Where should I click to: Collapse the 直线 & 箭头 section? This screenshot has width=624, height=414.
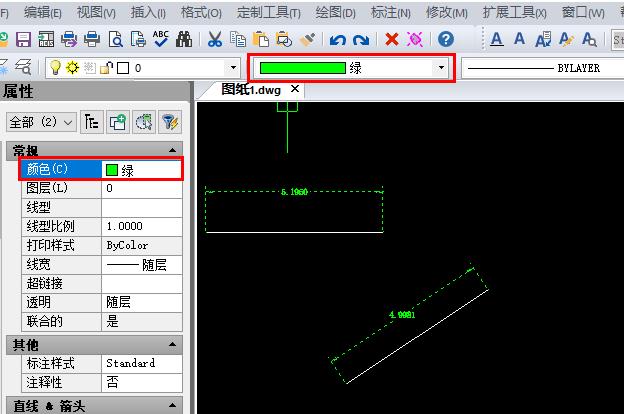172,406
